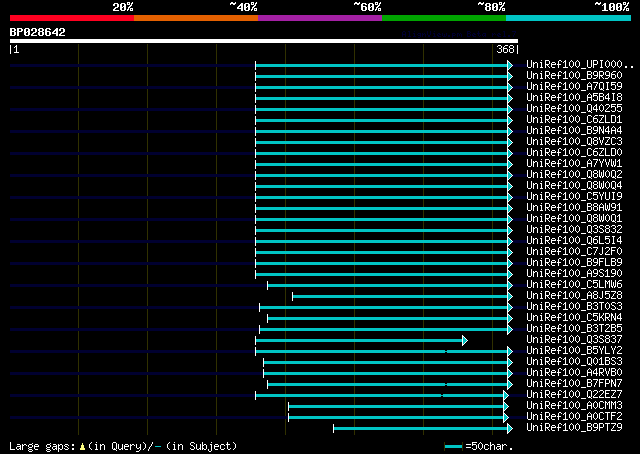Select the UniRef100_C6ZLD0 label
640x454 pixels.
(574, 153)
